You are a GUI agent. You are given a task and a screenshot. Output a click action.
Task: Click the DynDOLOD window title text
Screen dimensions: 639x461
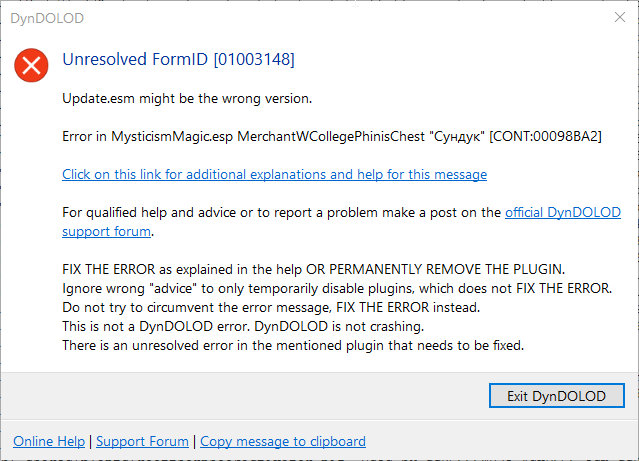(x=47, y=18)
